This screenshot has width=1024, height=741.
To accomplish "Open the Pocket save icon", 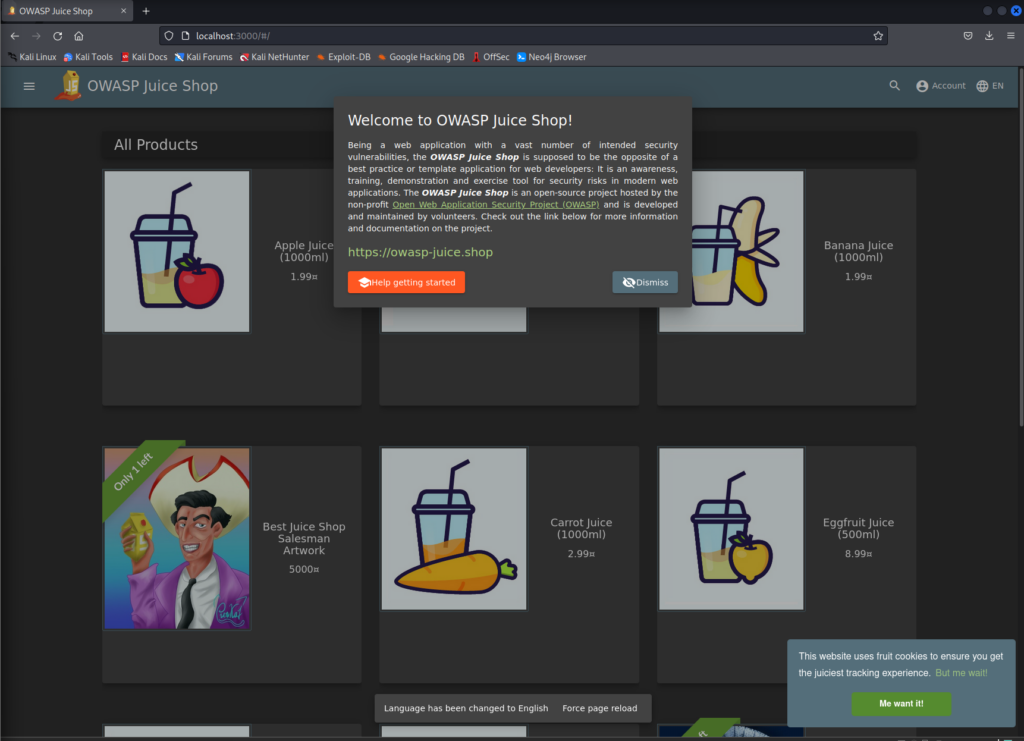I will click(968, 36).
